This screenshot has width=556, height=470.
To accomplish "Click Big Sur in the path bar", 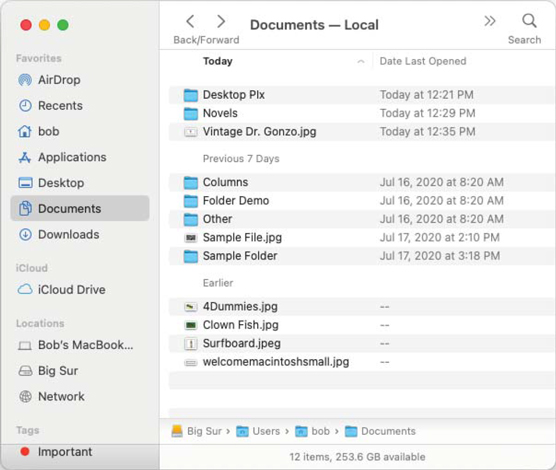I will 196,431.
